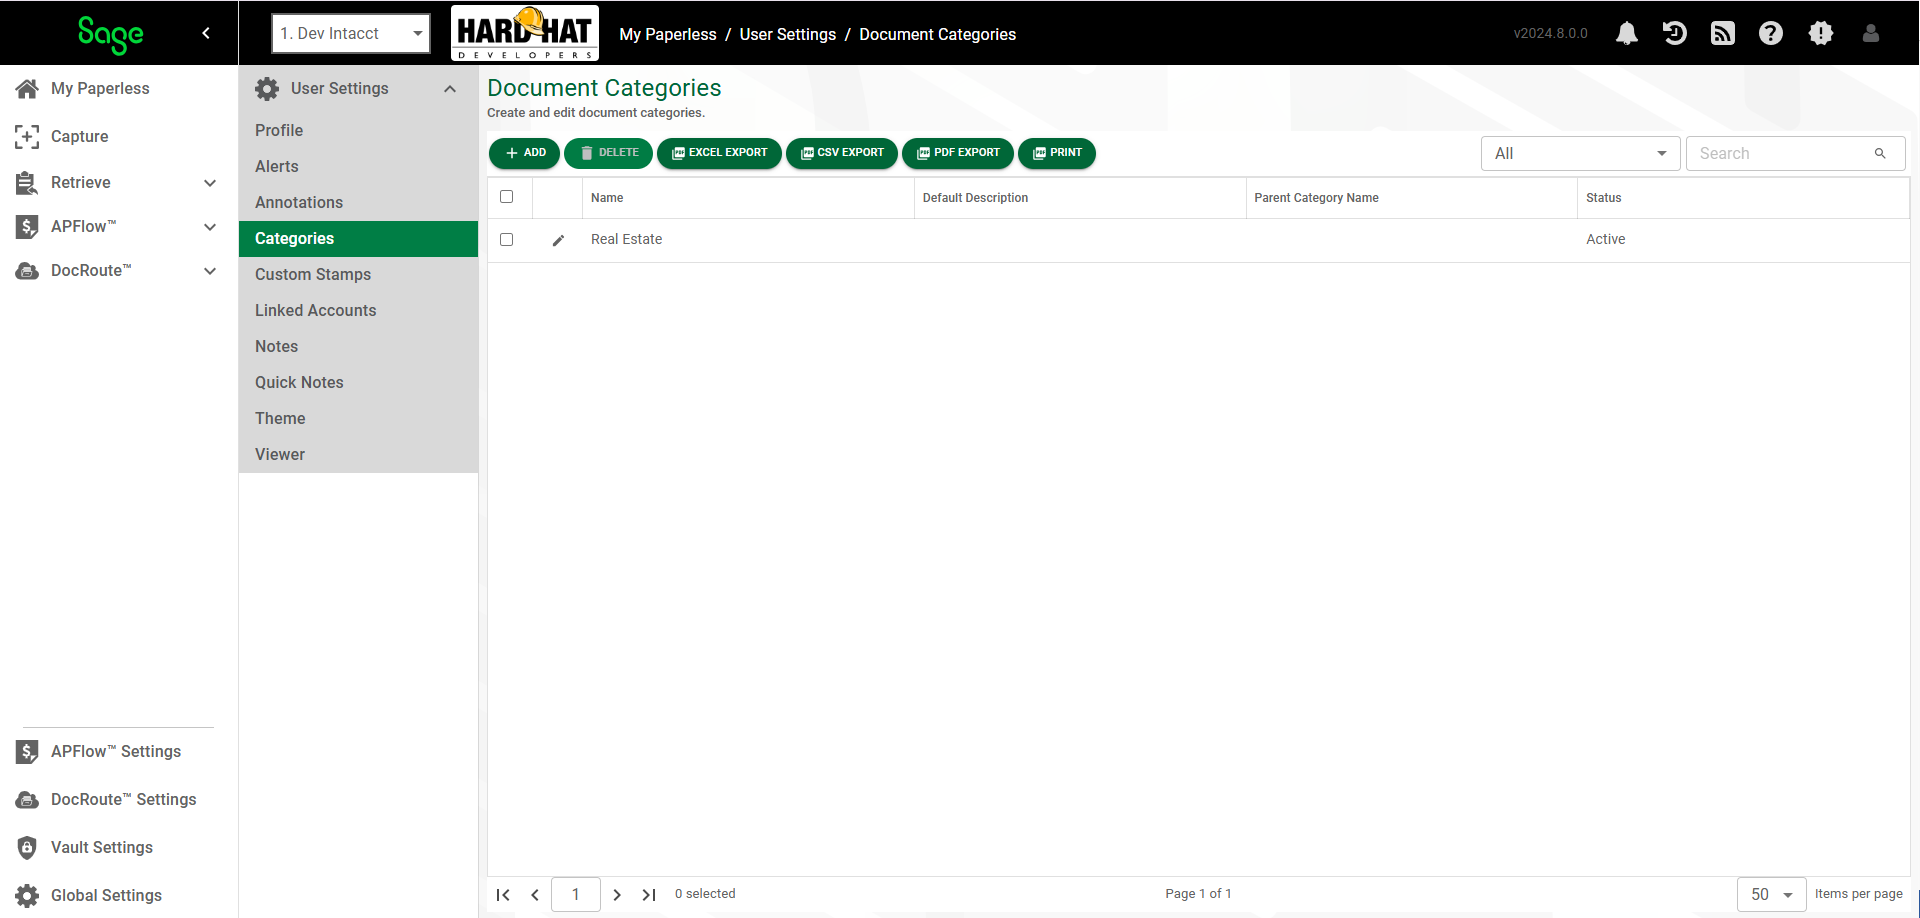
Task: Open the 50 items per page dropdown
Action: click(1772, 894)
